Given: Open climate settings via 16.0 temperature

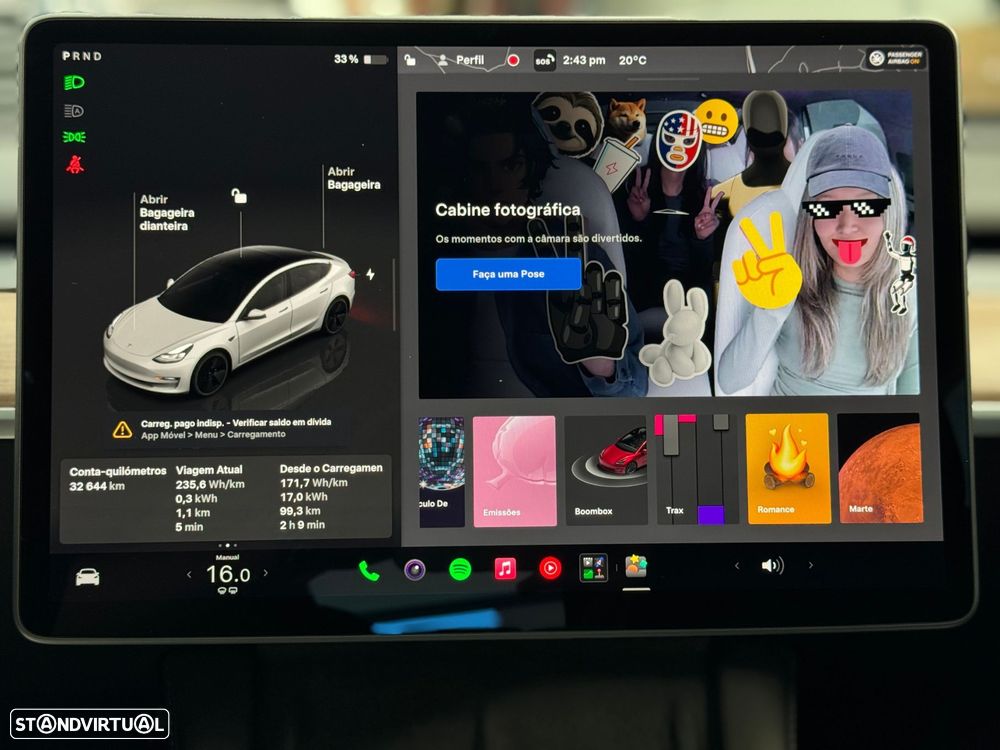Looking at the screenshot, I should tap(228, 575).
